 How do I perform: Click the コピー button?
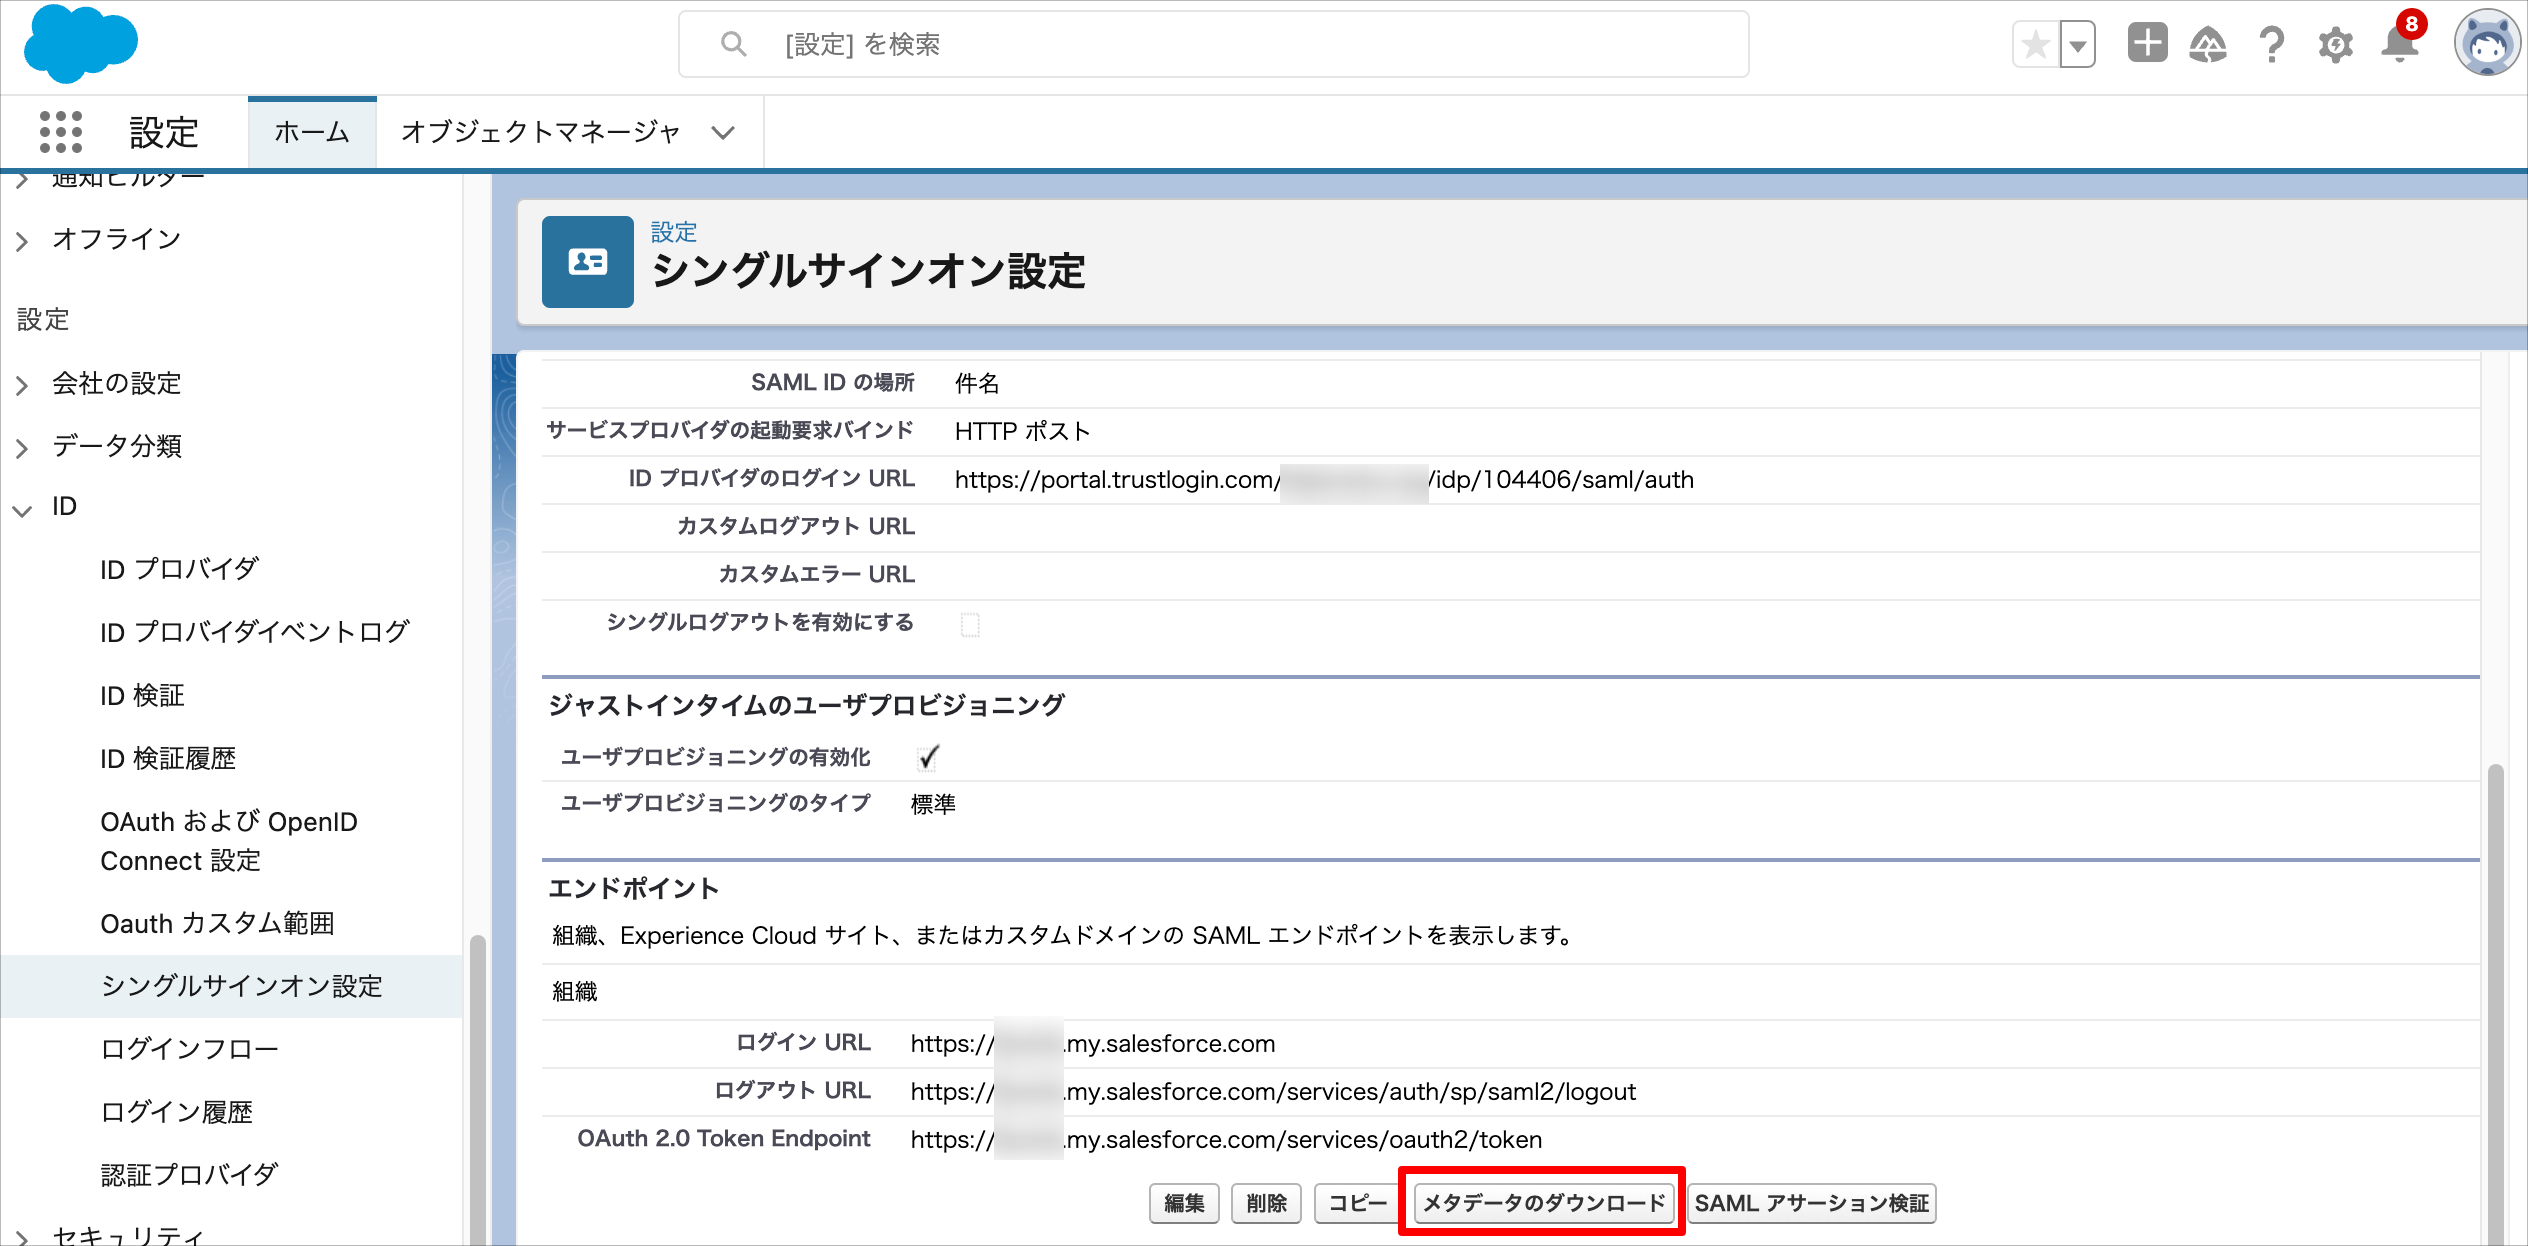(1357, 1203)
